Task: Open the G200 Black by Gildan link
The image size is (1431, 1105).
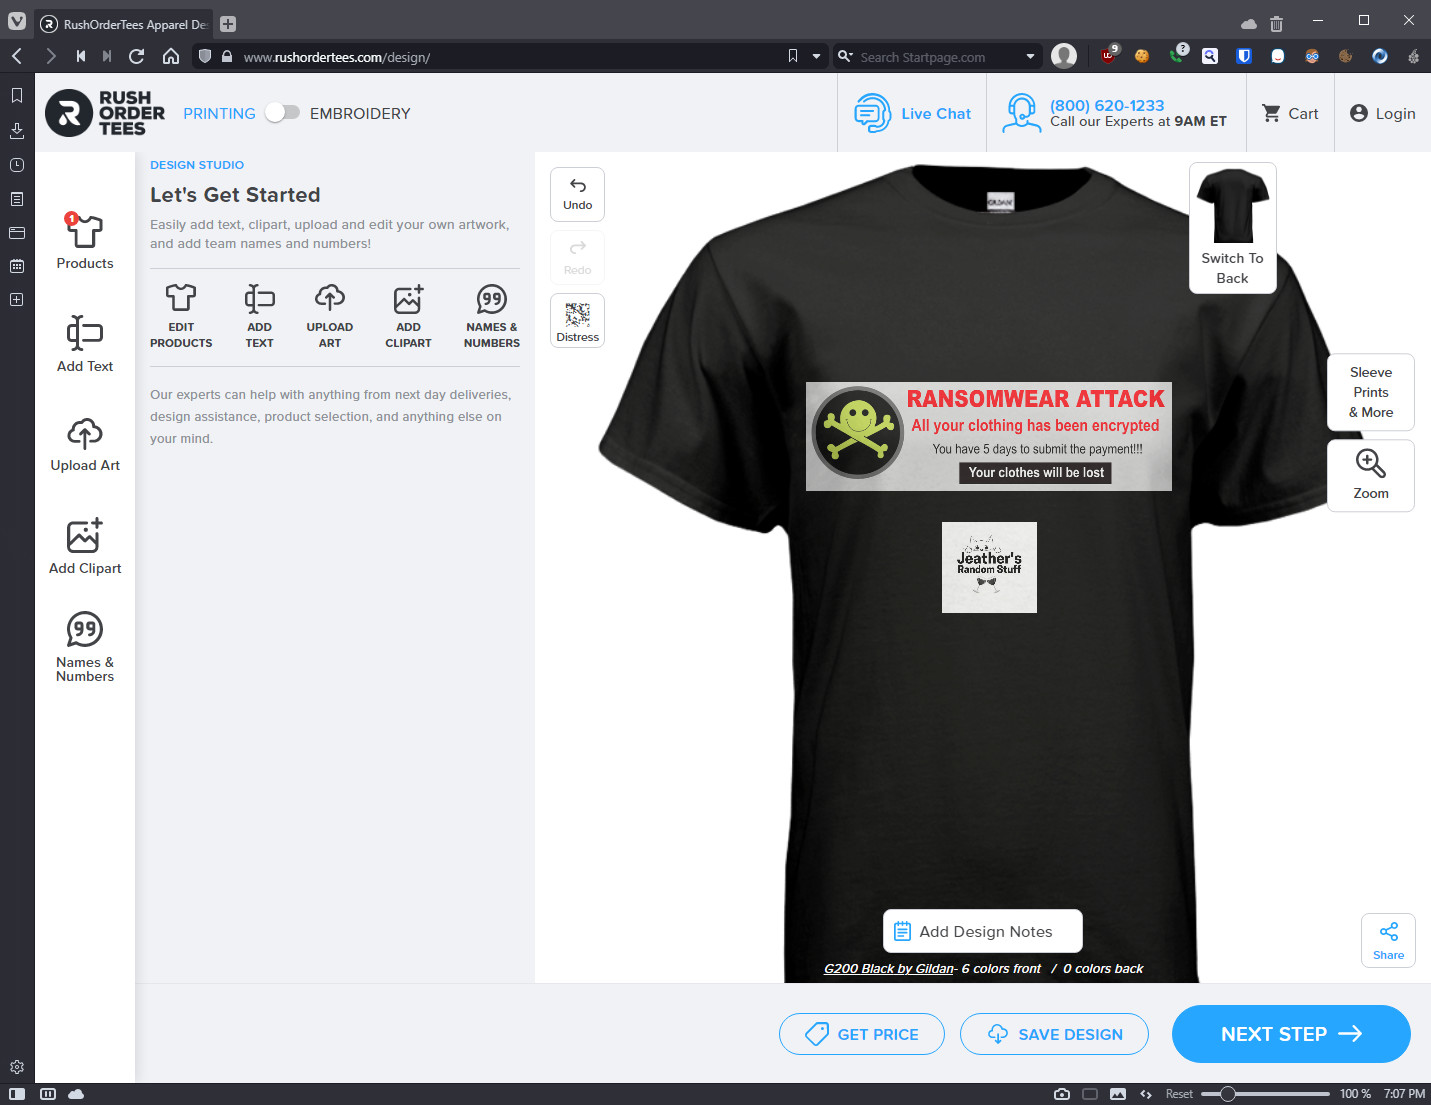Action: pyautogui.click(x=888, y=968)
